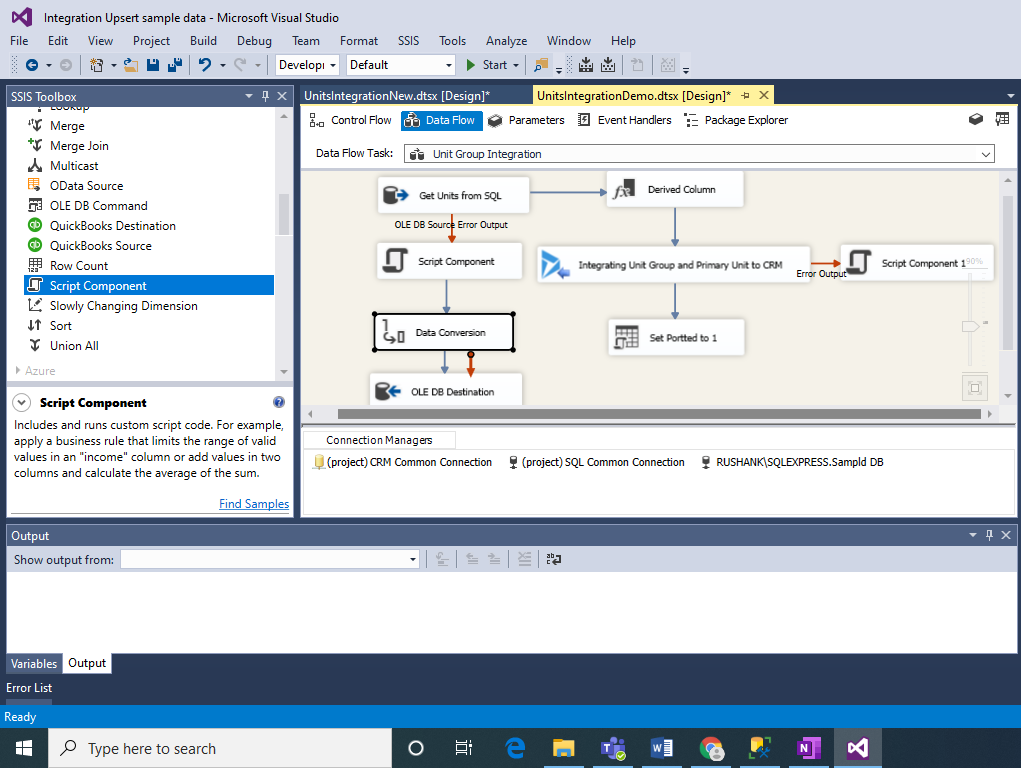
Task: Click the zoom fit-to-view button on canvas
Action: 975,388
